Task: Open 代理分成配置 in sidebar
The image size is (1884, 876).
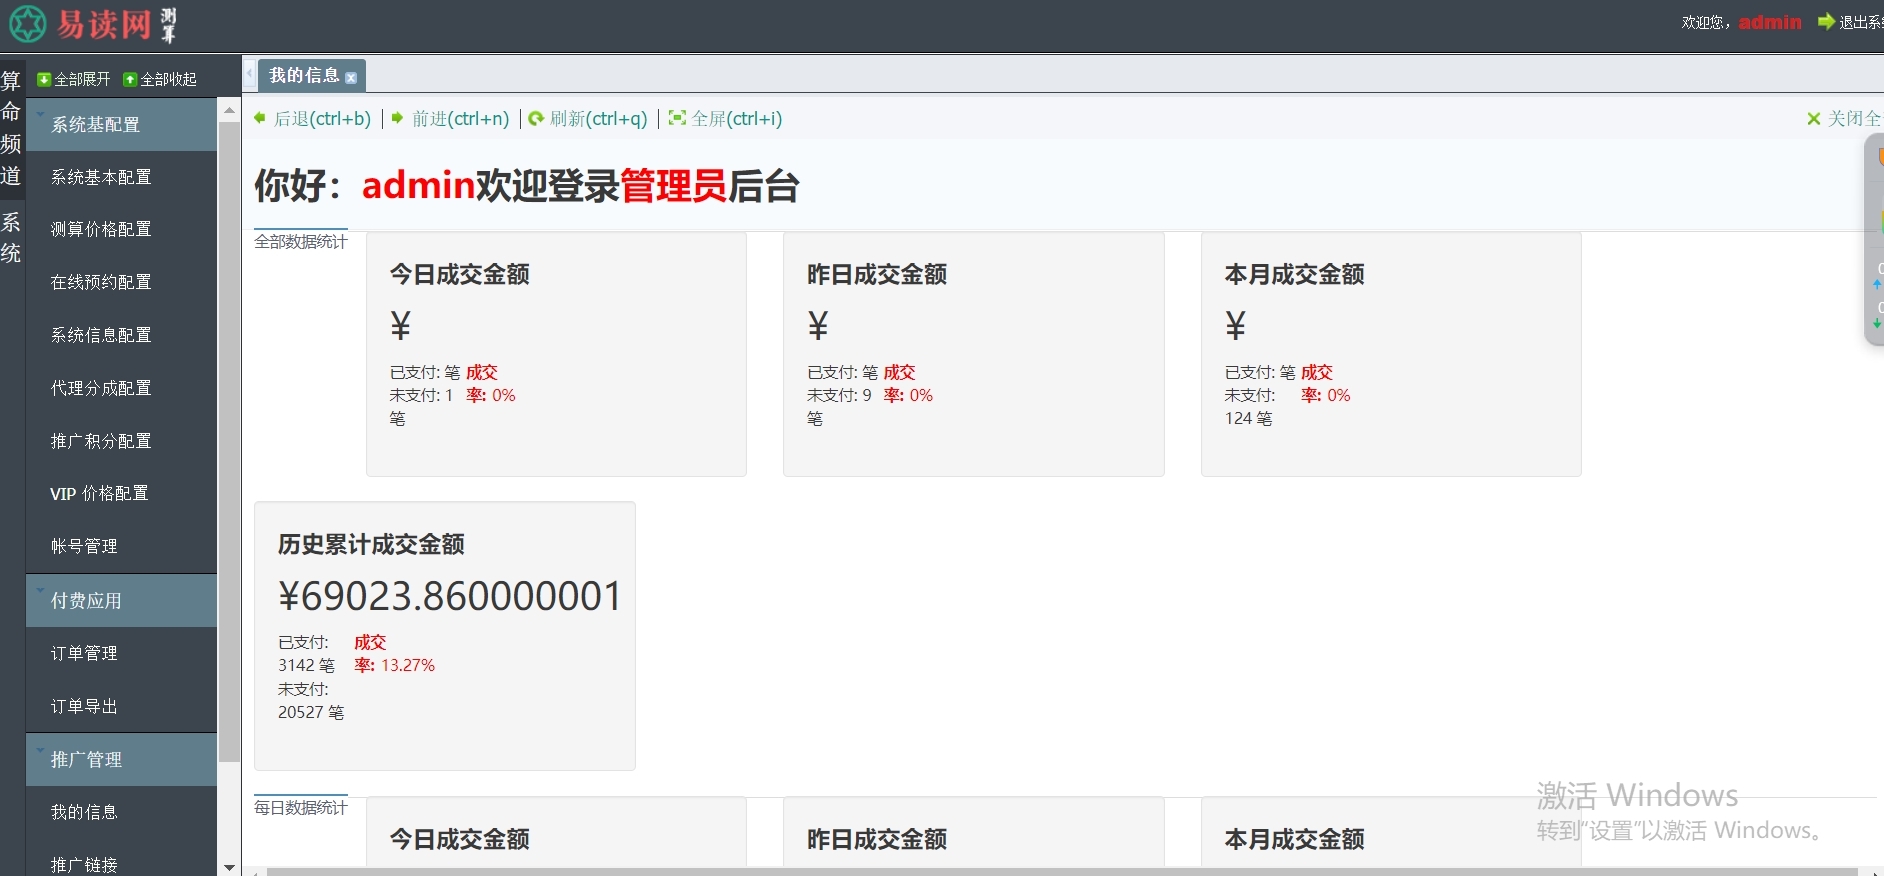Action: [x=101, y=388]
